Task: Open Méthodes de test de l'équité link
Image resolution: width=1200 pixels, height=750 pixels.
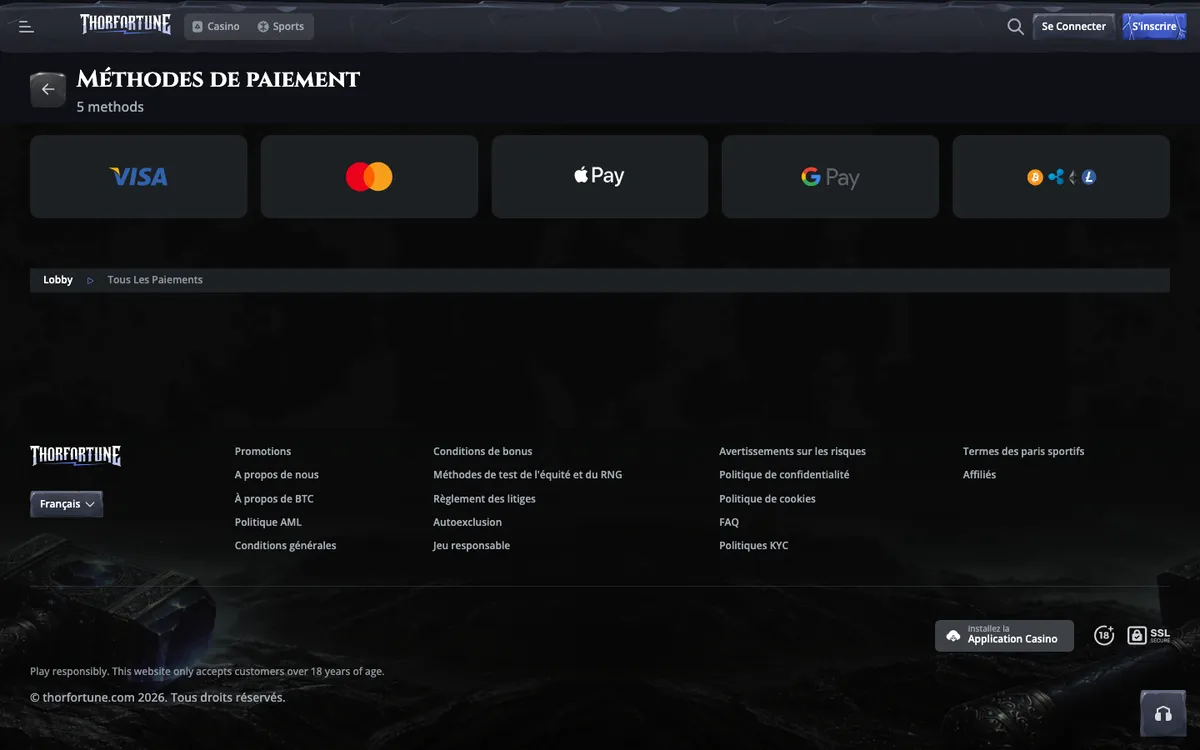Action: click(x=528, y=475)
